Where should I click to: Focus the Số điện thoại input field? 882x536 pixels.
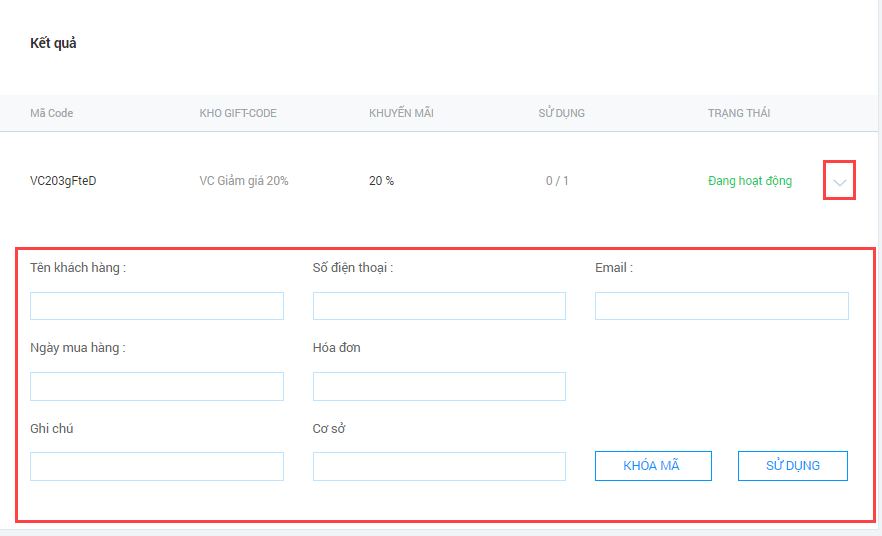pyautogui.click(x=439, y=306)
